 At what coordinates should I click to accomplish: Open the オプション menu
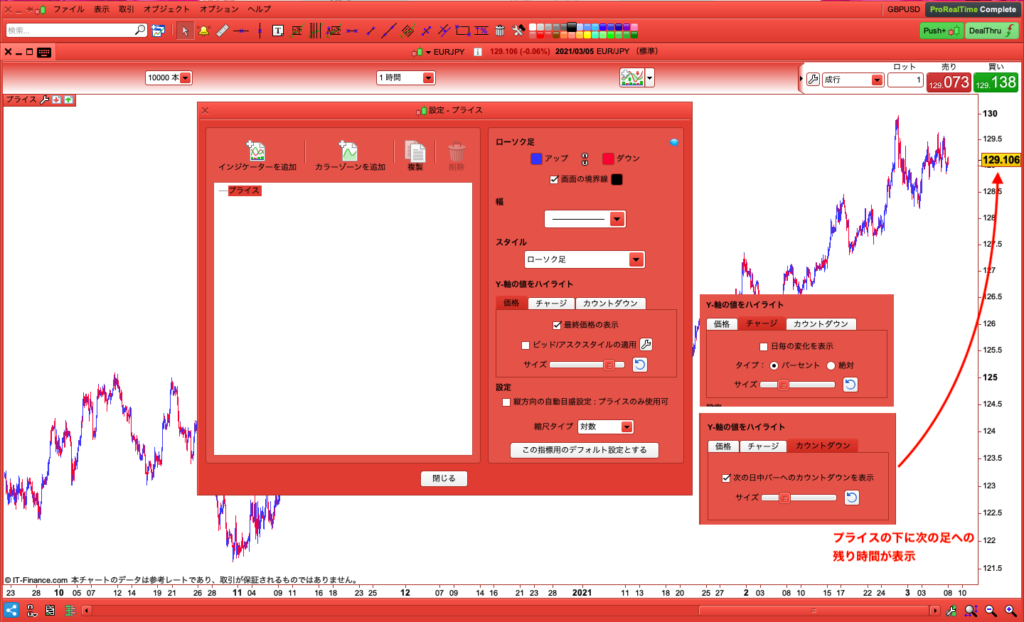click(x=219, y=9)
